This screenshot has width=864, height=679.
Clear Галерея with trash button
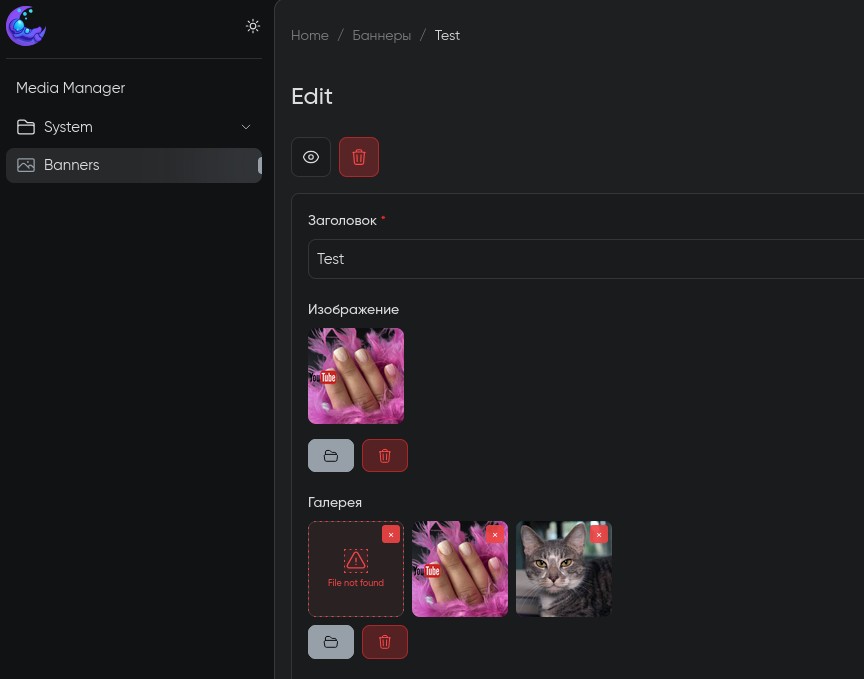pos(385,642)
